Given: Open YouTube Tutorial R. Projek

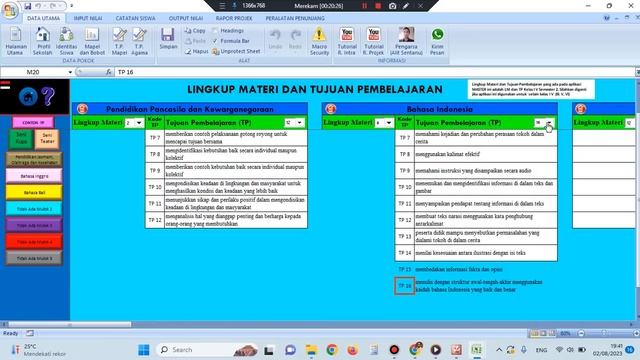Looking at the screenshot, I should tap(373, 41).
